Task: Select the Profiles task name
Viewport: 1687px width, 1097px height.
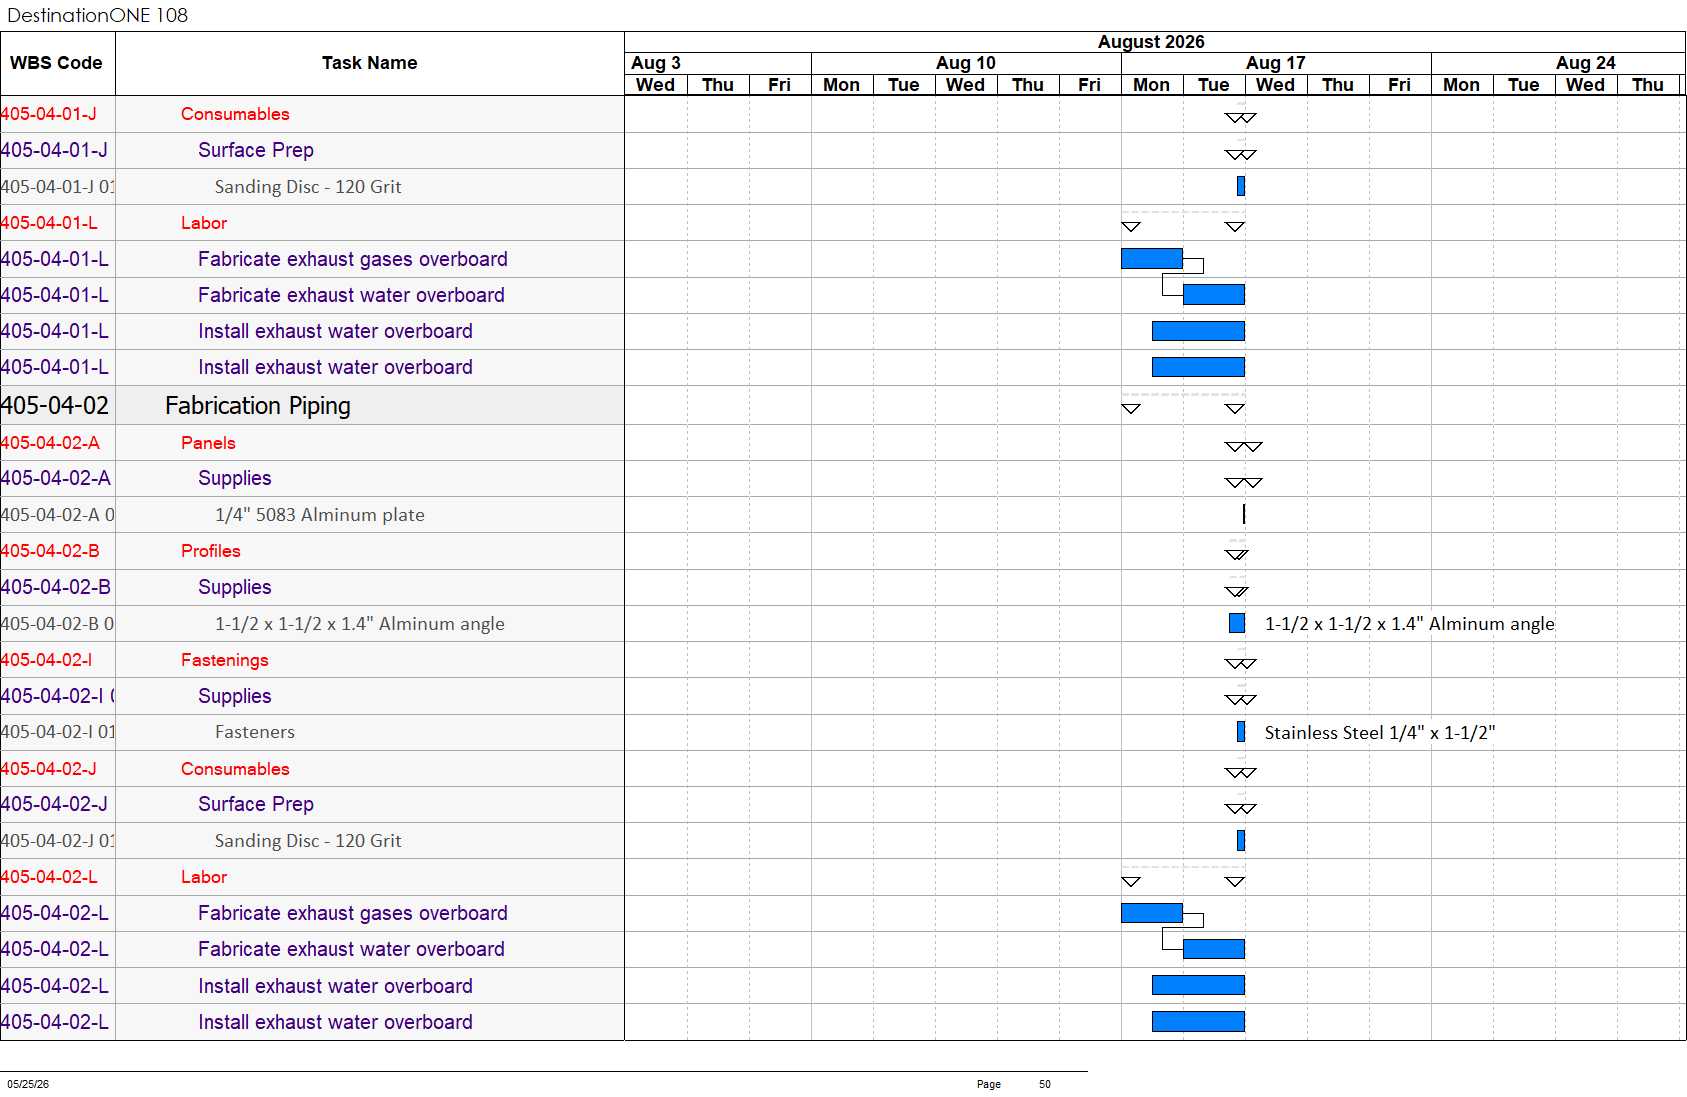Action: (x=211, y=551)
